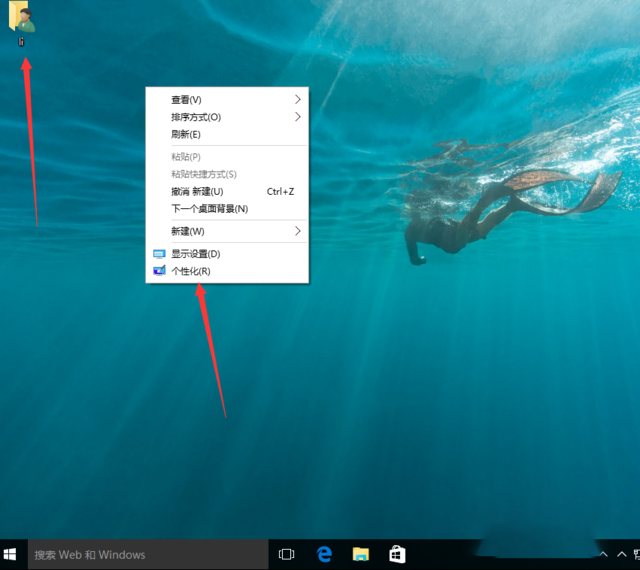
Task: Launch Microsoft Edge from the taskbar
Action: click(x=324, y=554)
